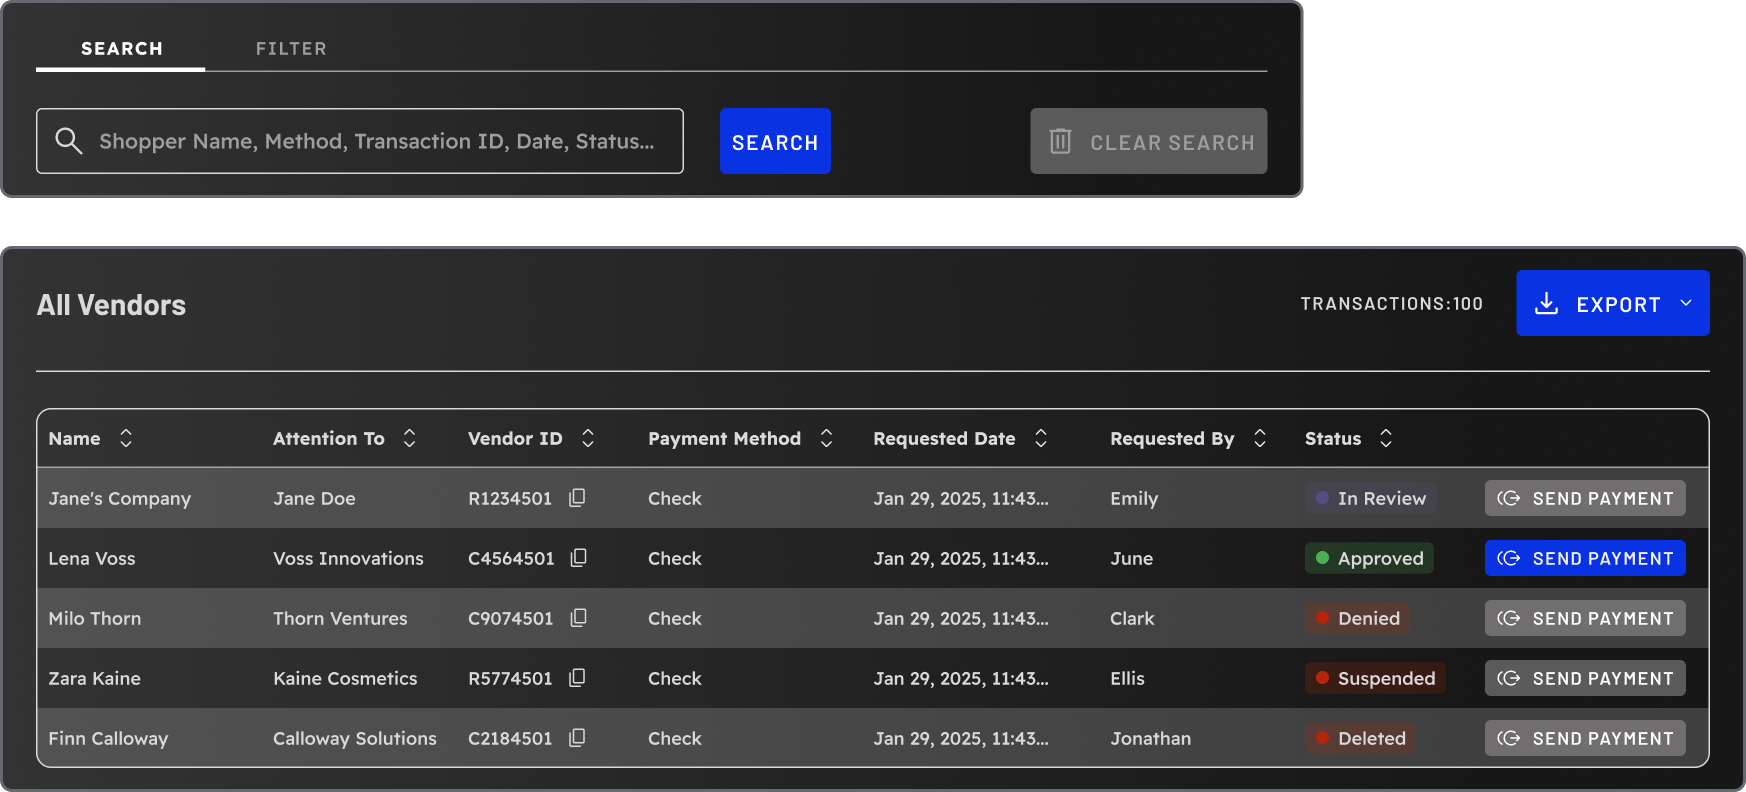Copy vendor ID C9074501
The image size is (1746, 792).
(578, 618)
